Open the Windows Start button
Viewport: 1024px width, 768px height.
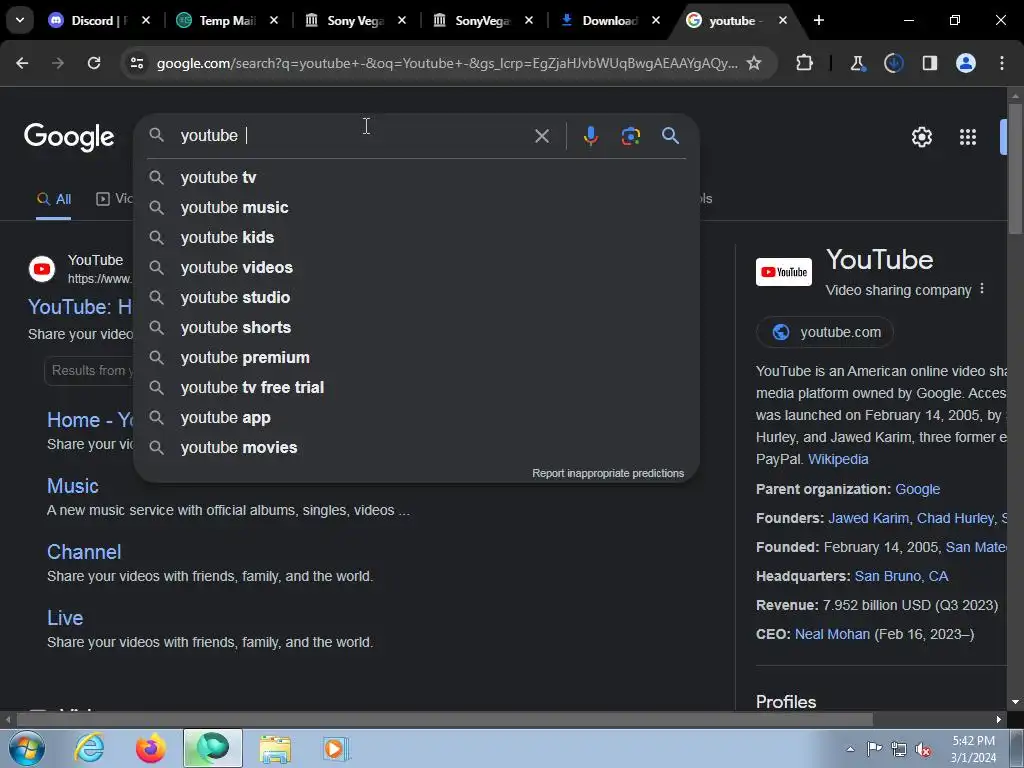(27, 748)
